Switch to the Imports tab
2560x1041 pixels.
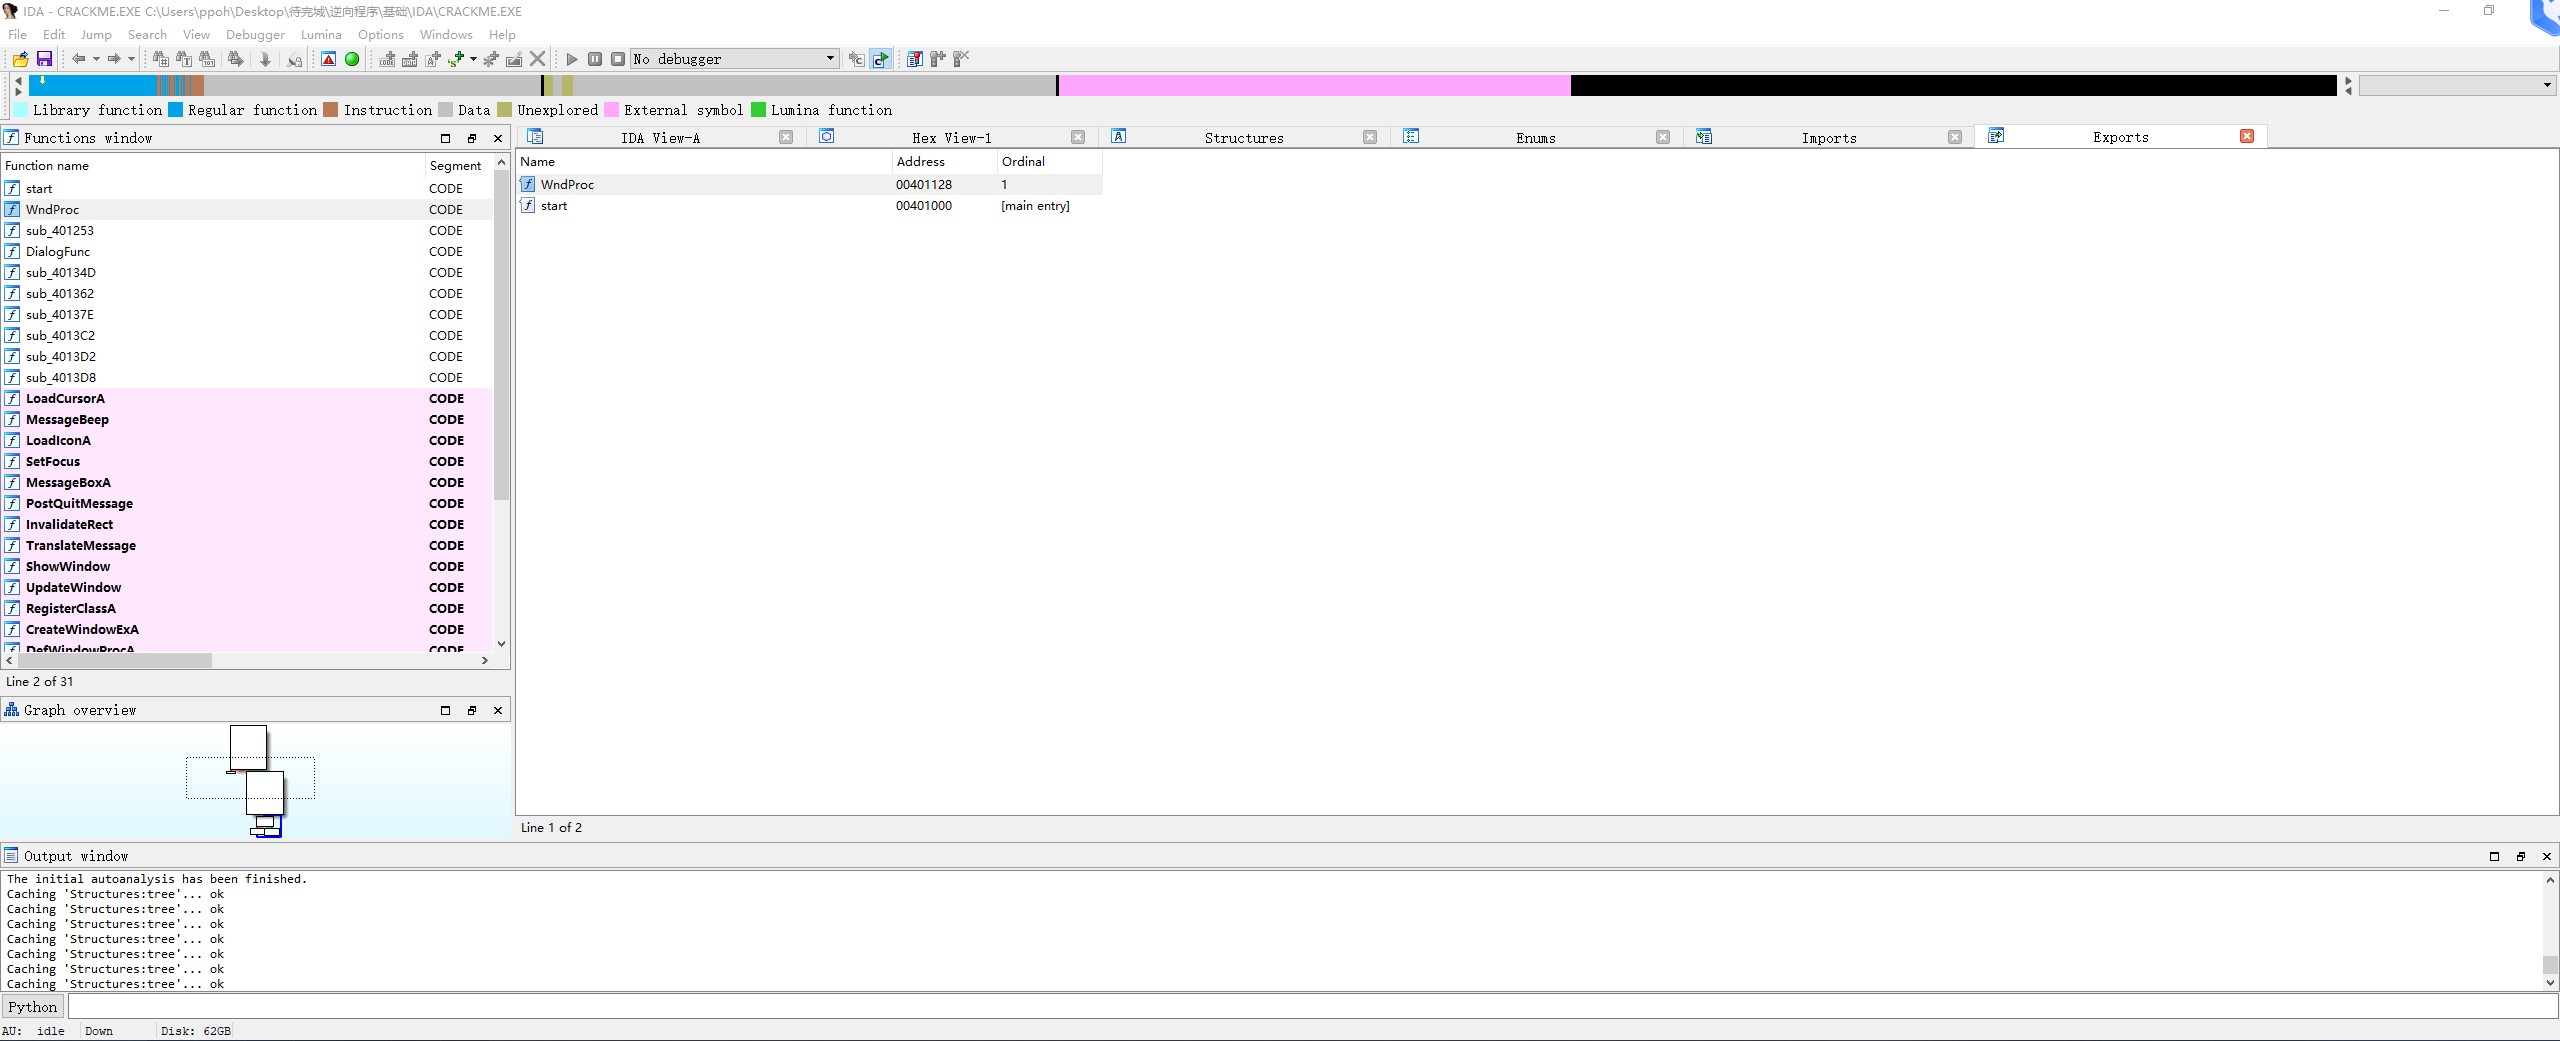1829,137
